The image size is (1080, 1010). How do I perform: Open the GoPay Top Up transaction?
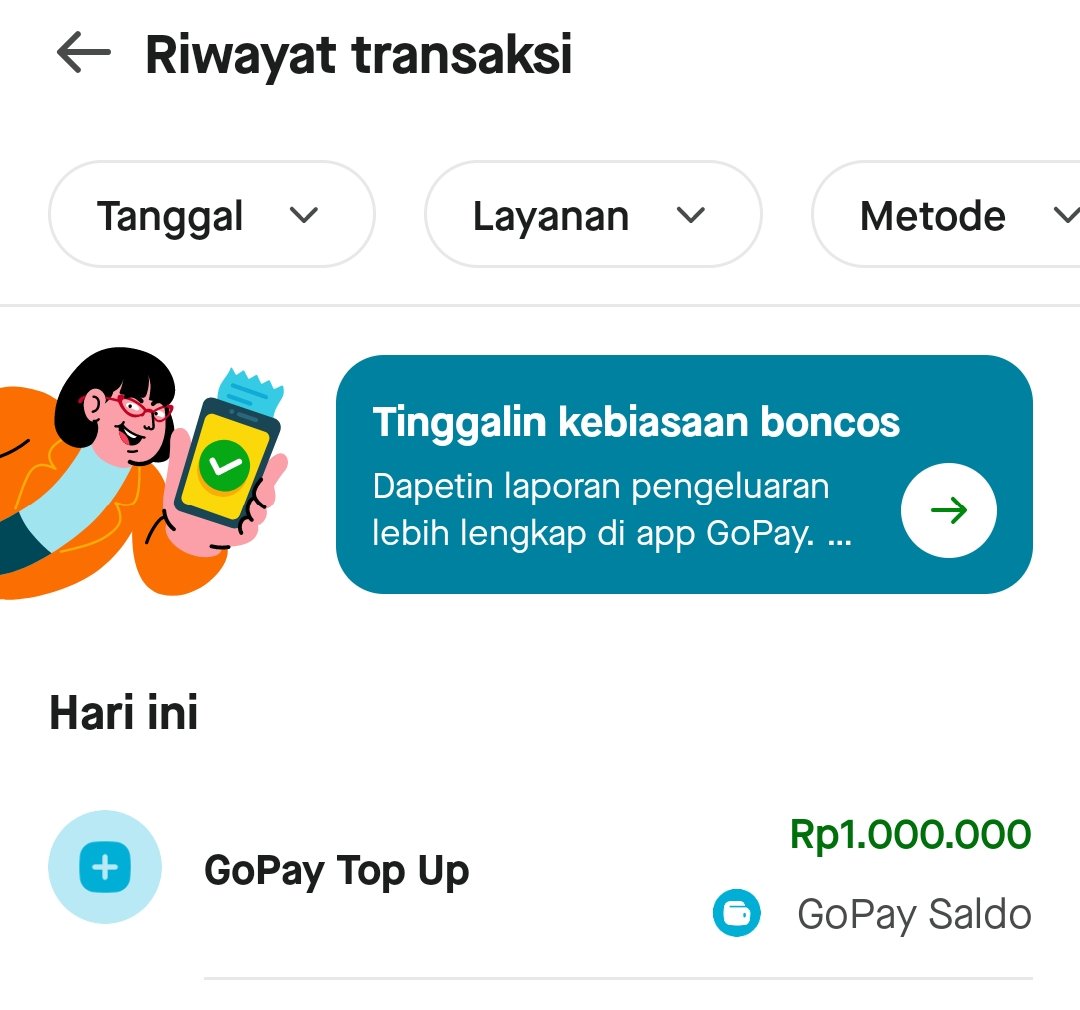click(x=540, y=872)
